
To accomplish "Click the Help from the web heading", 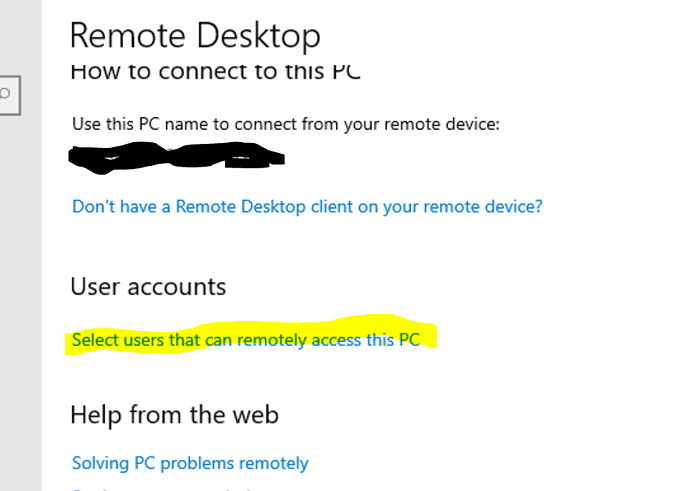I will click(174, 413).
